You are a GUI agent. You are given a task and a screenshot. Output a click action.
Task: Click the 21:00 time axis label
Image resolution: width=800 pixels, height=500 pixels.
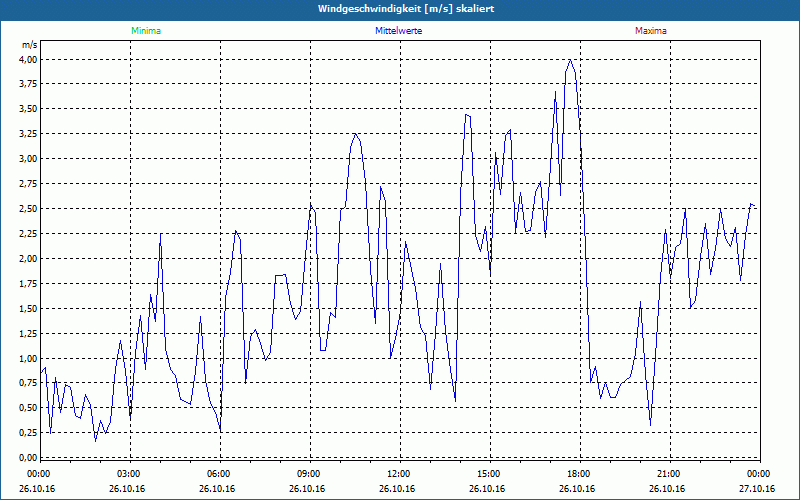coord(670,474)
